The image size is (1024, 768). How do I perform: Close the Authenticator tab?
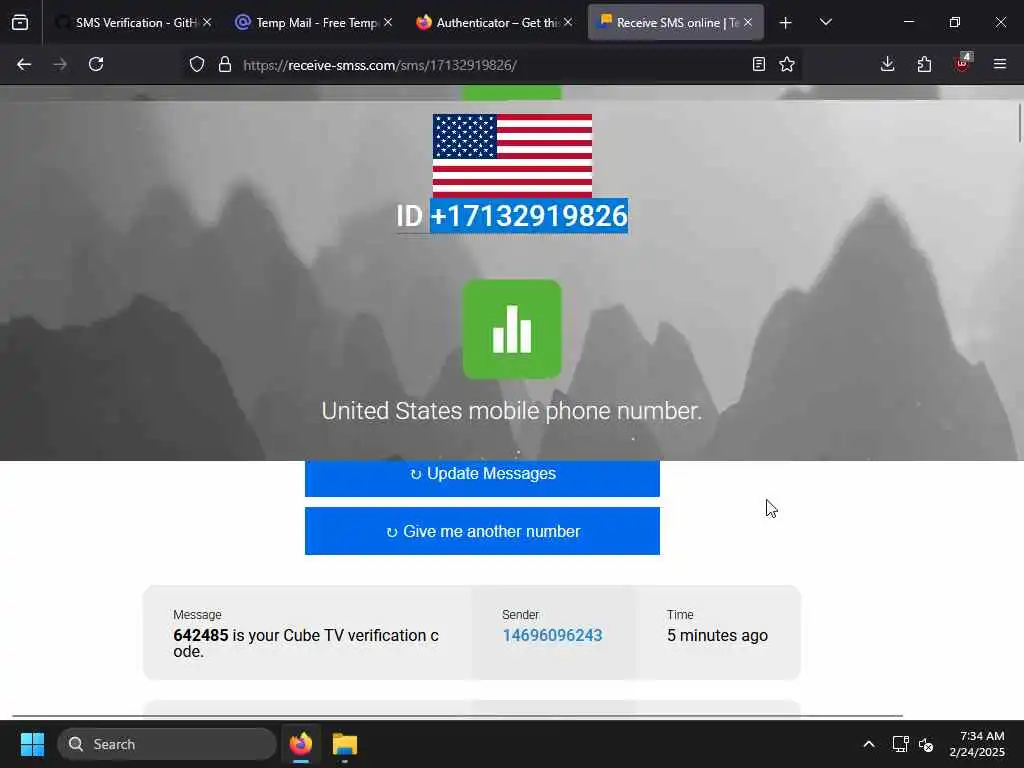coord(568,23)
